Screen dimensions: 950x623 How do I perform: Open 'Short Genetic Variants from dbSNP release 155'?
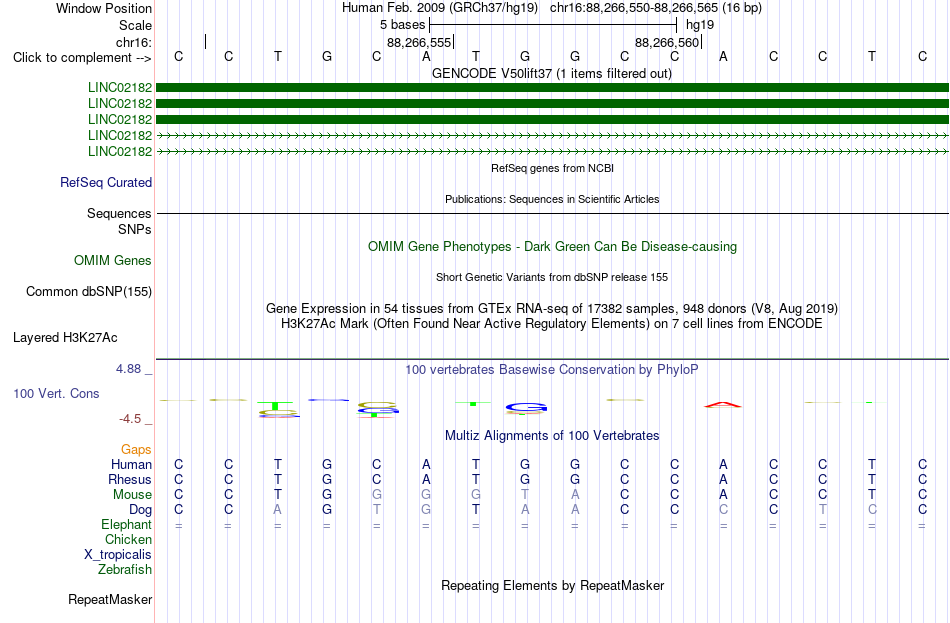point(552,277)
